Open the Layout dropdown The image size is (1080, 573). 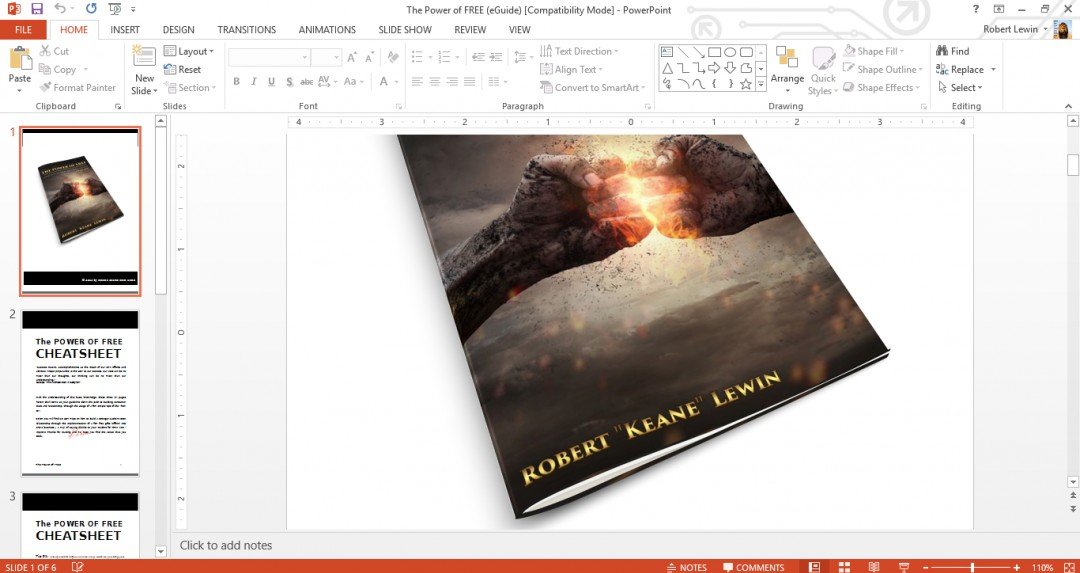[x=189, y=51]
